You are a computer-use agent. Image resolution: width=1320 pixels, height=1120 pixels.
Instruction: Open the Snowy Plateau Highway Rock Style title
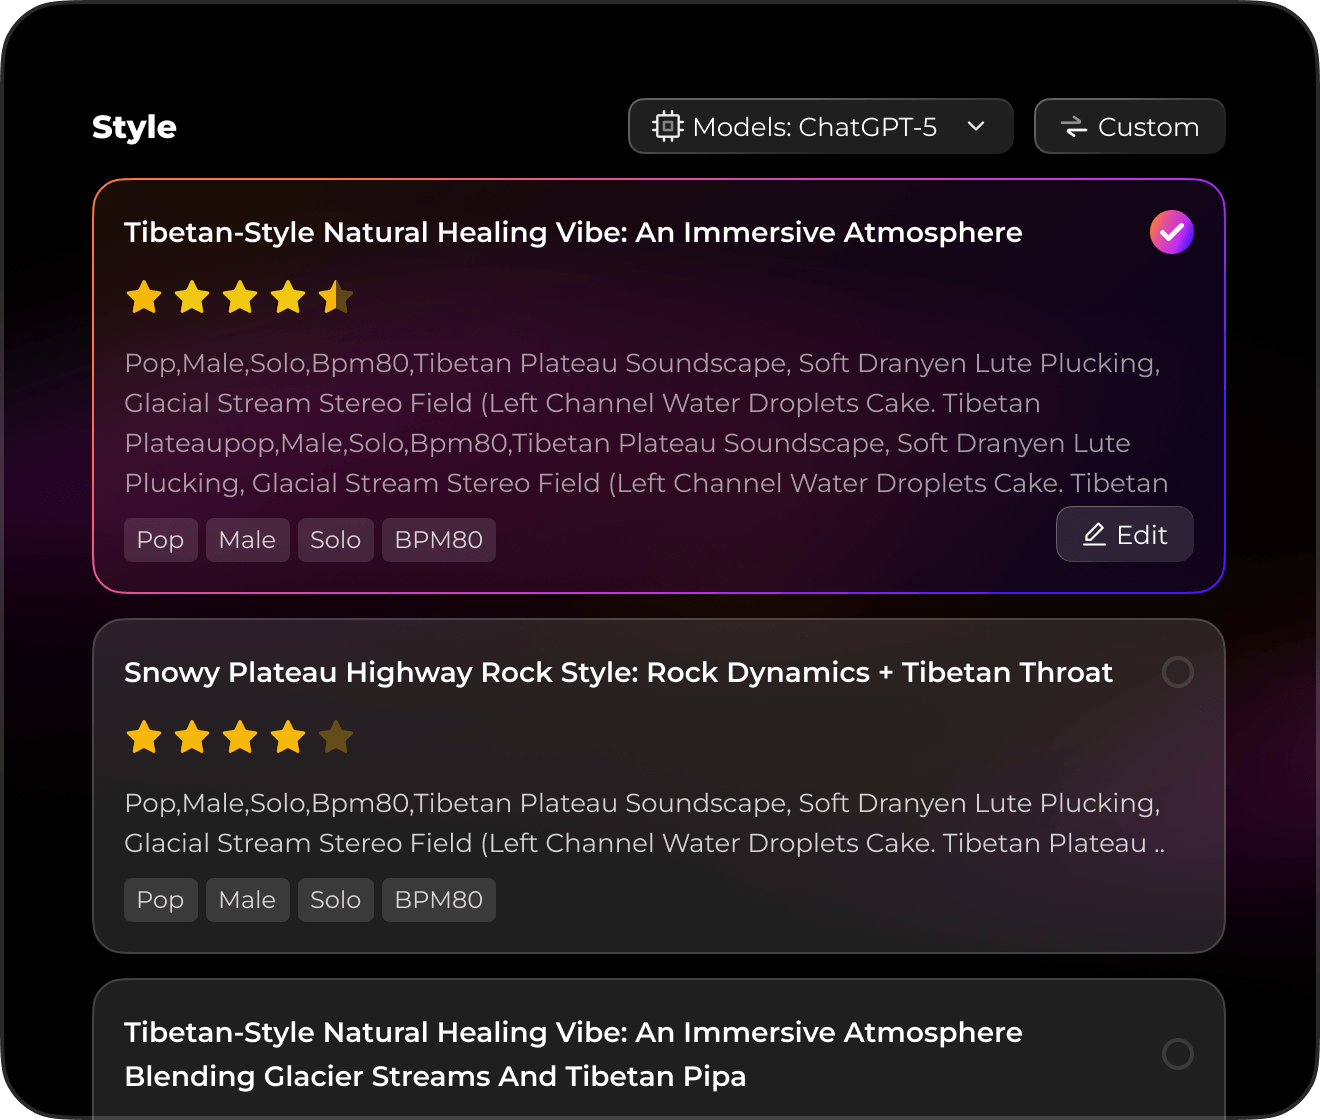(x=618, y=672)
